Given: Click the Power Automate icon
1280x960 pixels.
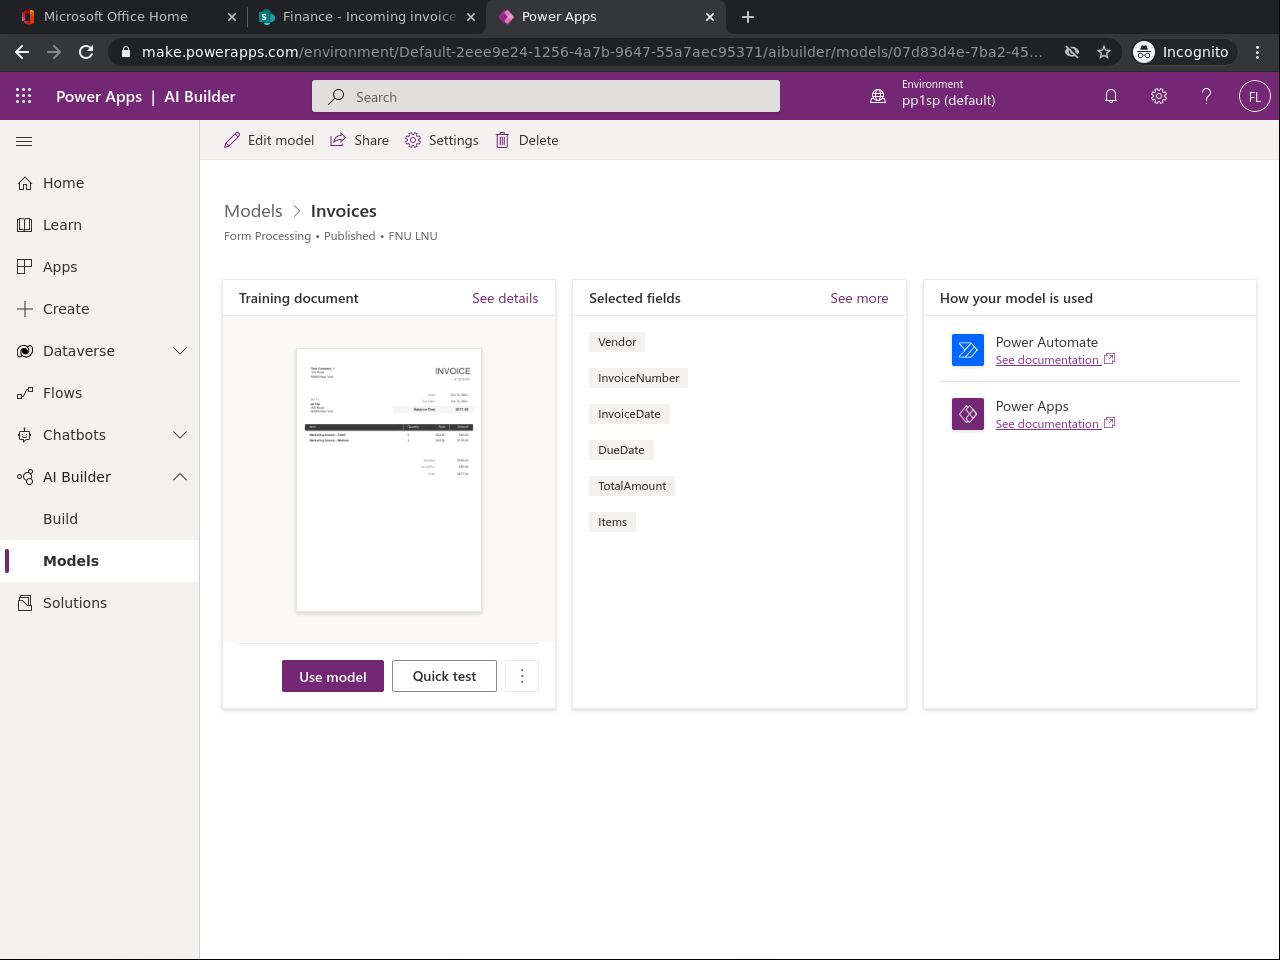Looking at the screenshot, I should [968, 350].
